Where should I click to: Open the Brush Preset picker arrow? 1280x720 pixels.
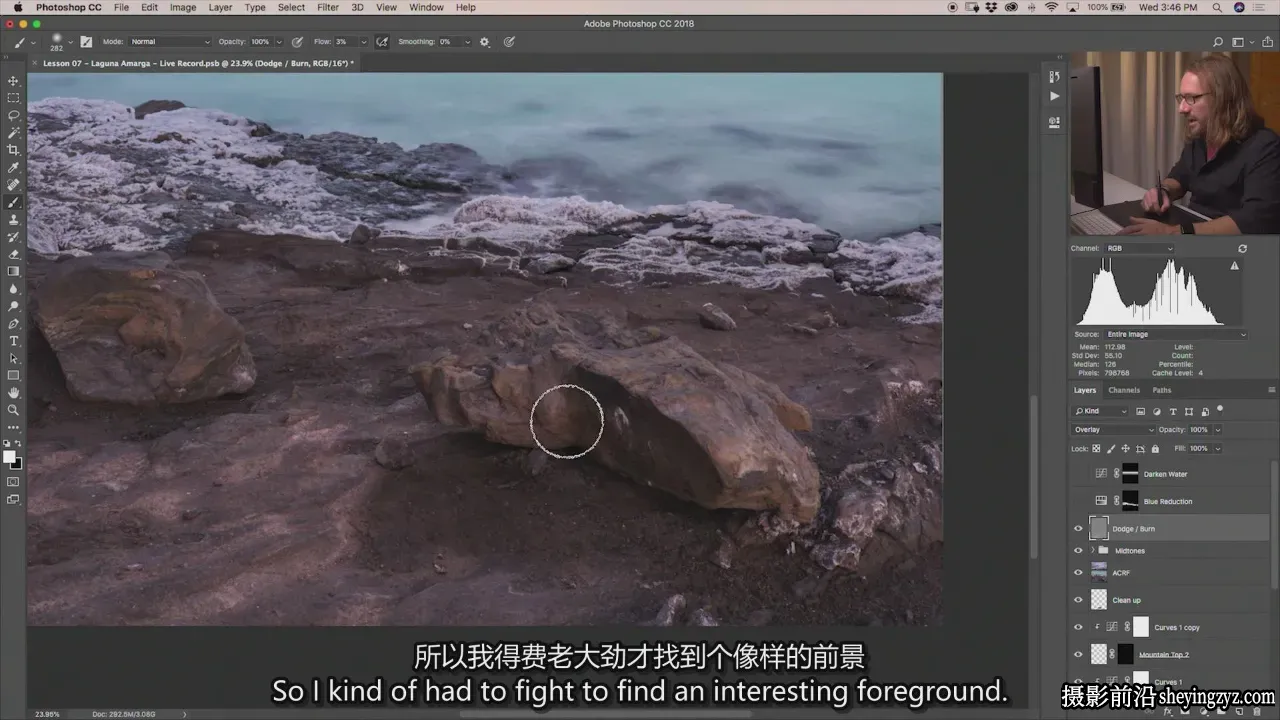click(70, 42)
